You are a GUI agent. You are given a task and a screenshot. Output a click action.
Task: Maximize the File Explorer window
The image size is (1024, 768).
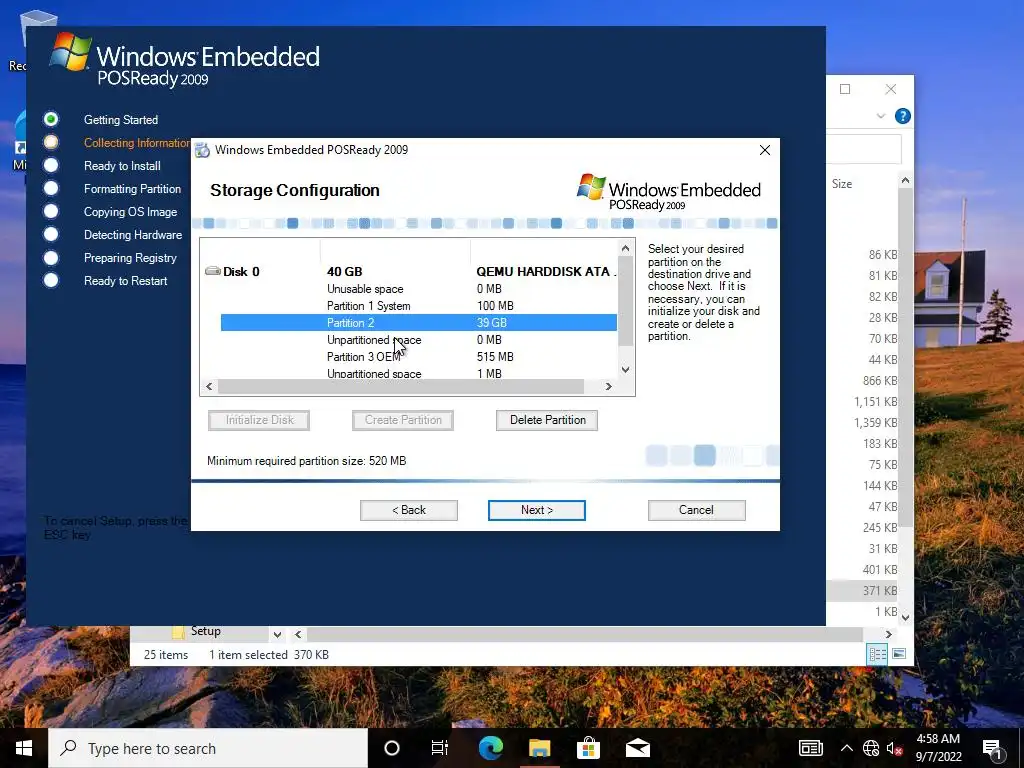(845, 89)
